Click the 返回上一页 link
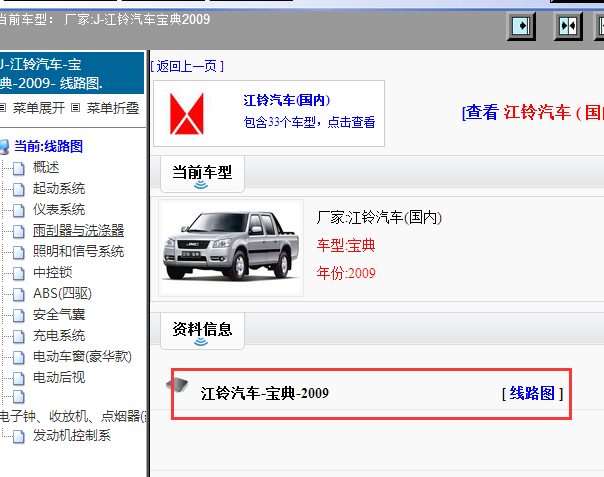 coord(187,66)
